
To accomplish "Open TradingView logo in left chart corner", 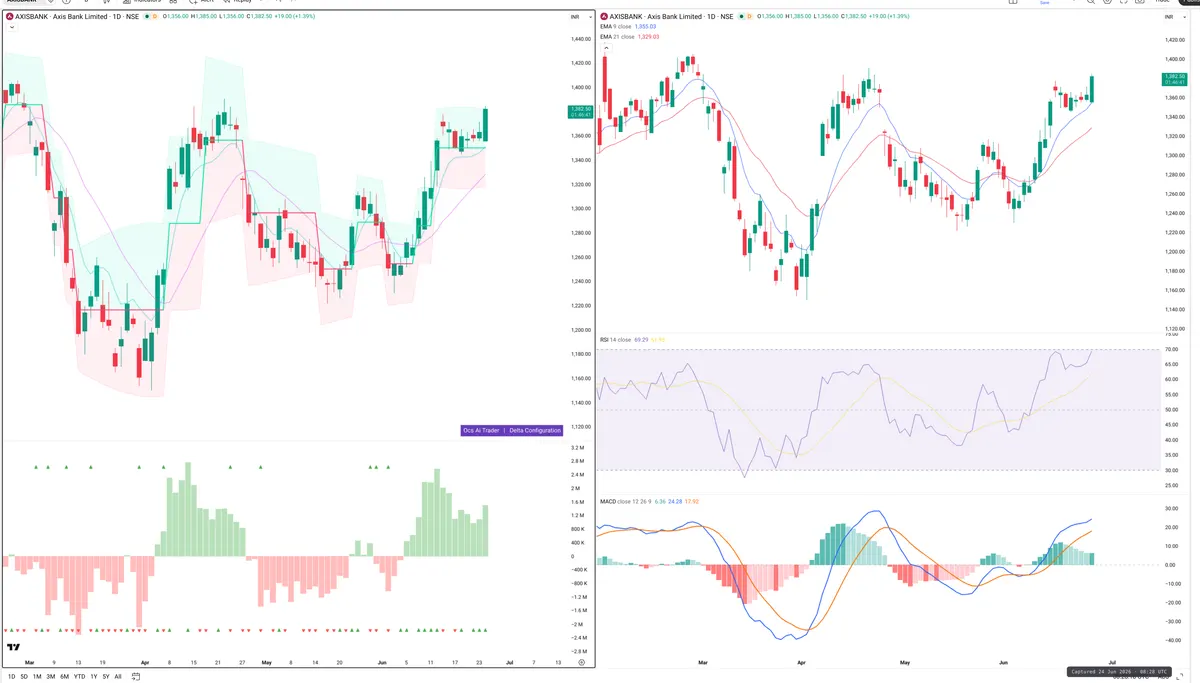I will click(x=14, y=648).
